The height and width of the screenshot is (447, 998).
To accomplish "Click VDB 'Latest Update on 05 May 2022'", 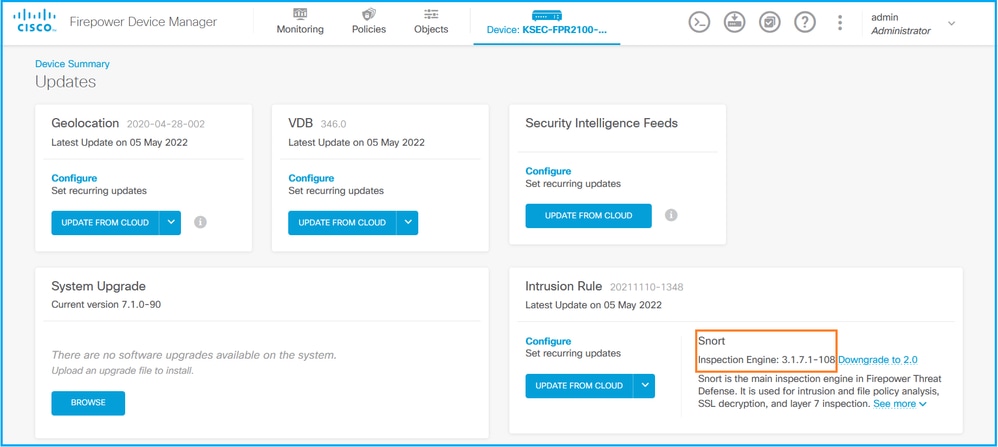I will pos(356,143).
